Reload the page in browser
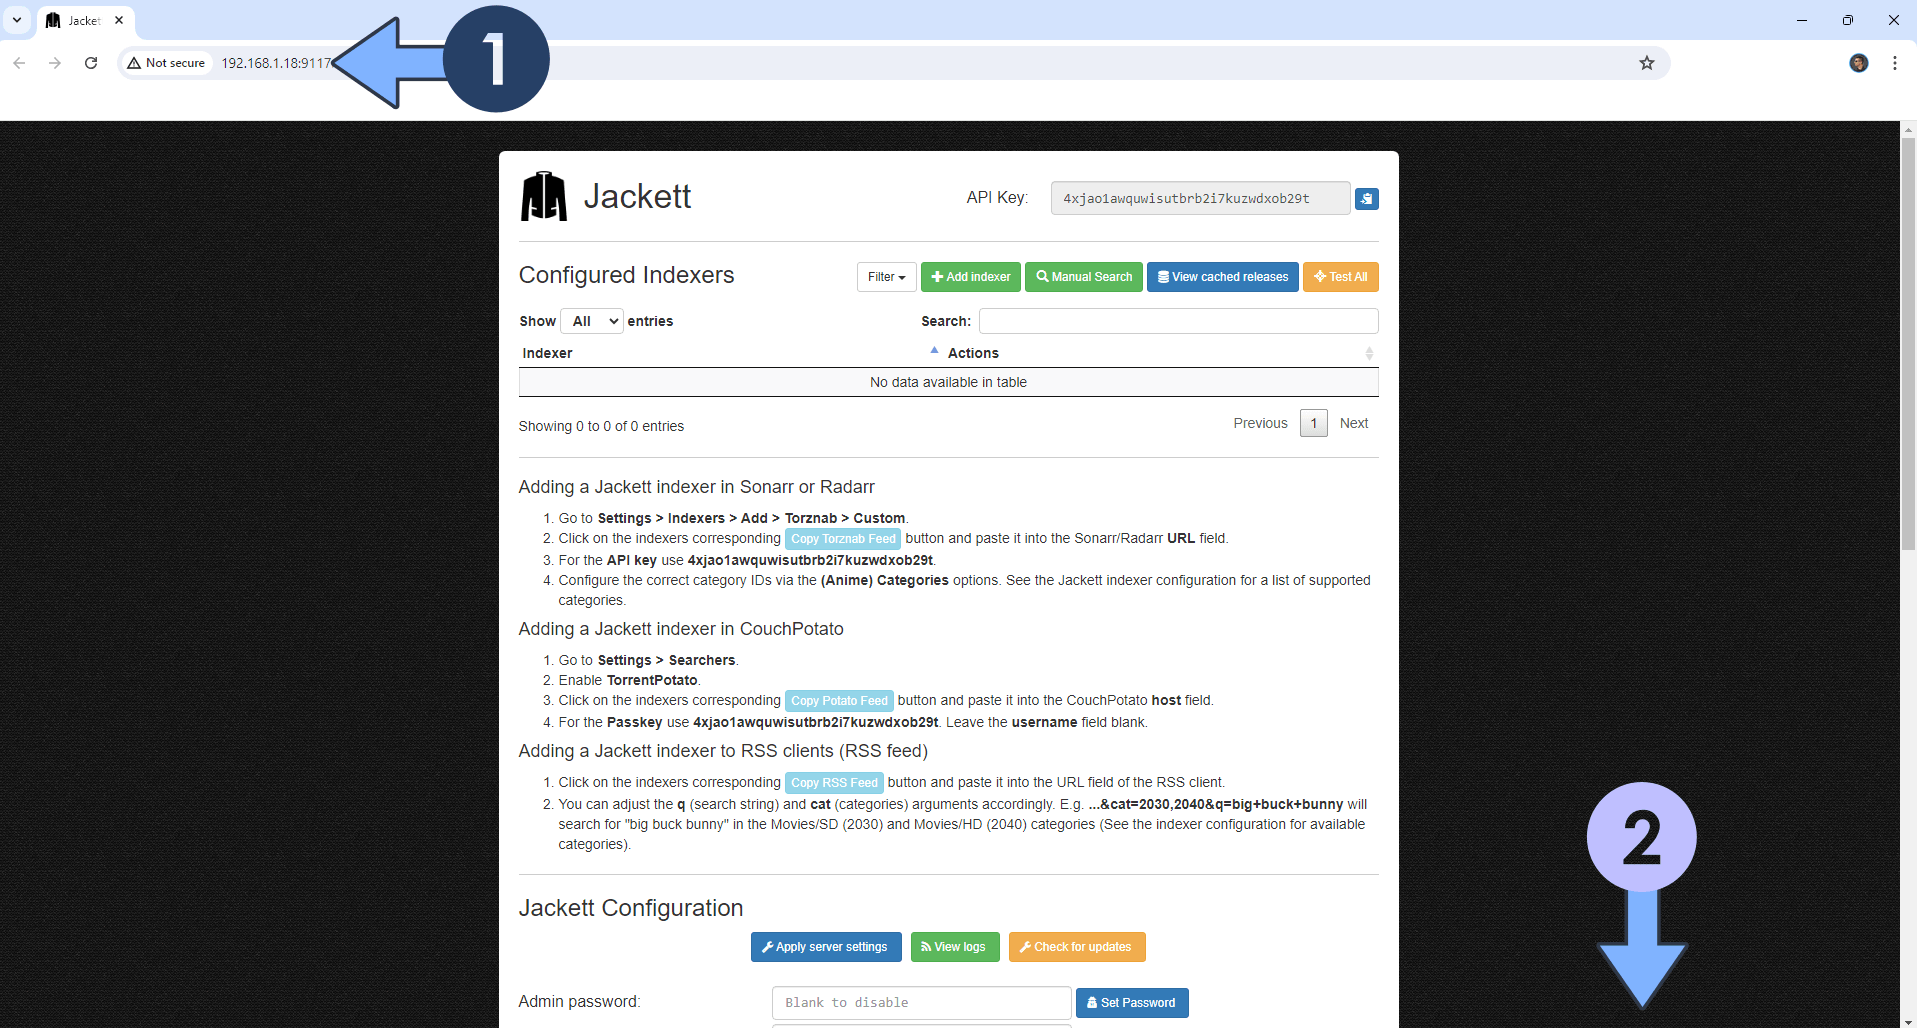The image size is (1917, 1028). coord(91,63)
